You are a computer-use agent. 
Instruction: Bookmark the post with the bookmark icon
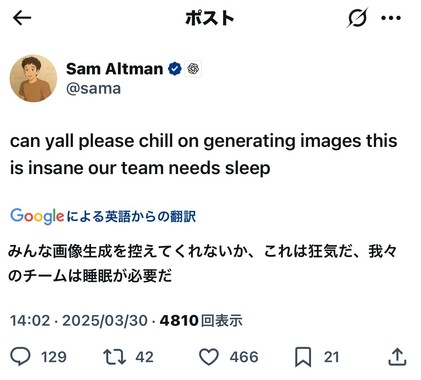[x=303, y=357]
